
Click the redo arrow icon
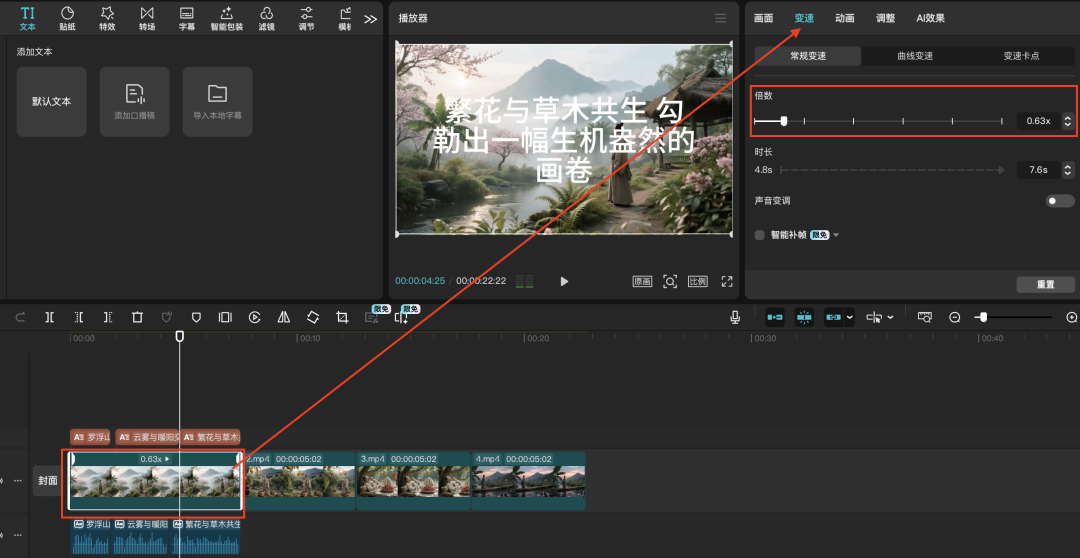[20, 317]
